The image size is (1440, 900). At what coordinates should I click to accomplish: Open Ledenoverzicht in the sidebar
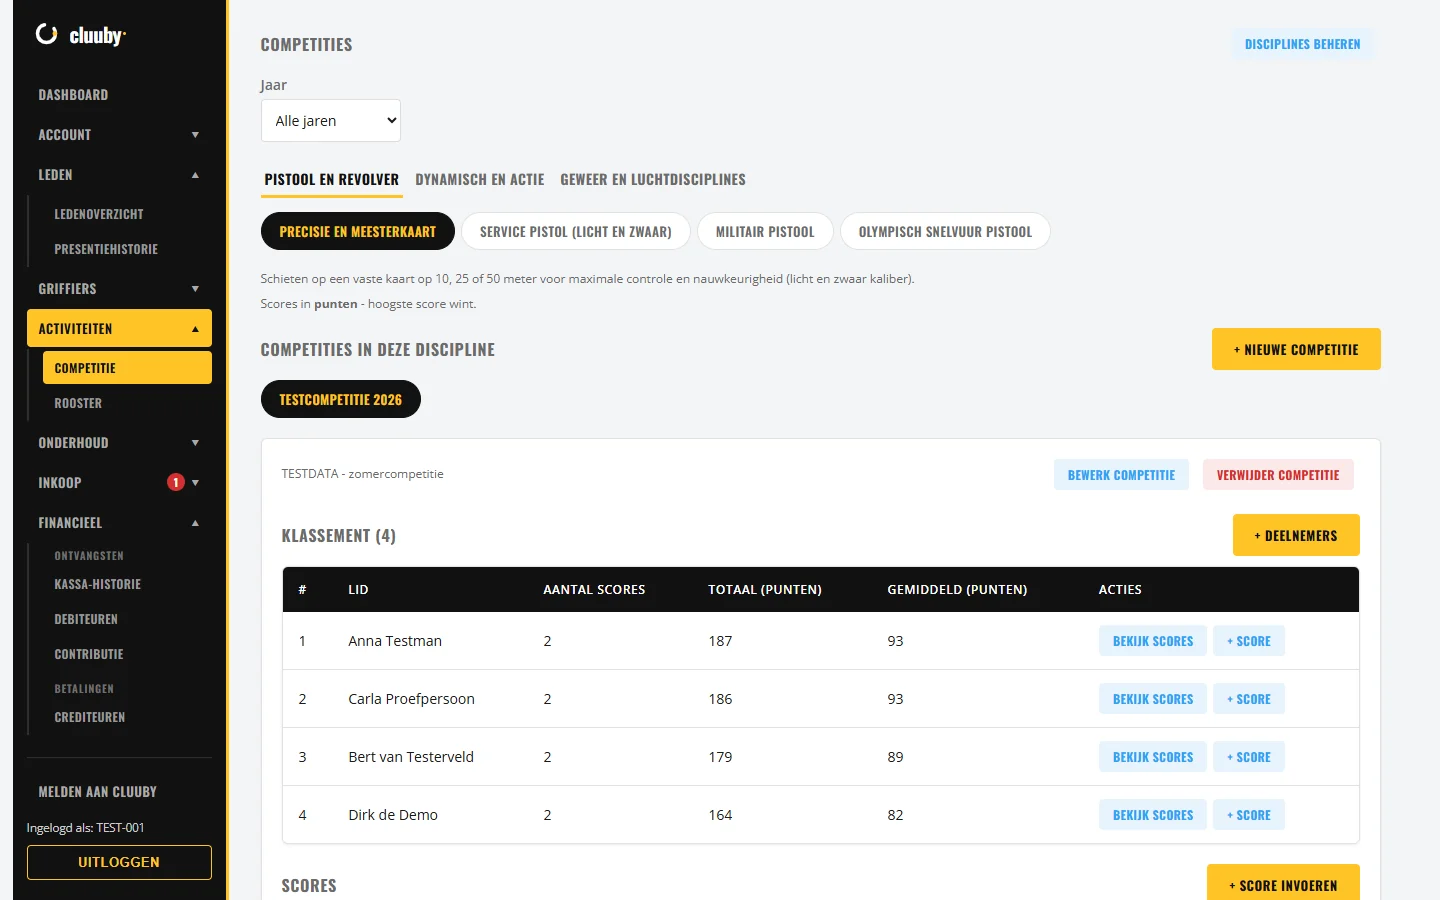[127, 214]
